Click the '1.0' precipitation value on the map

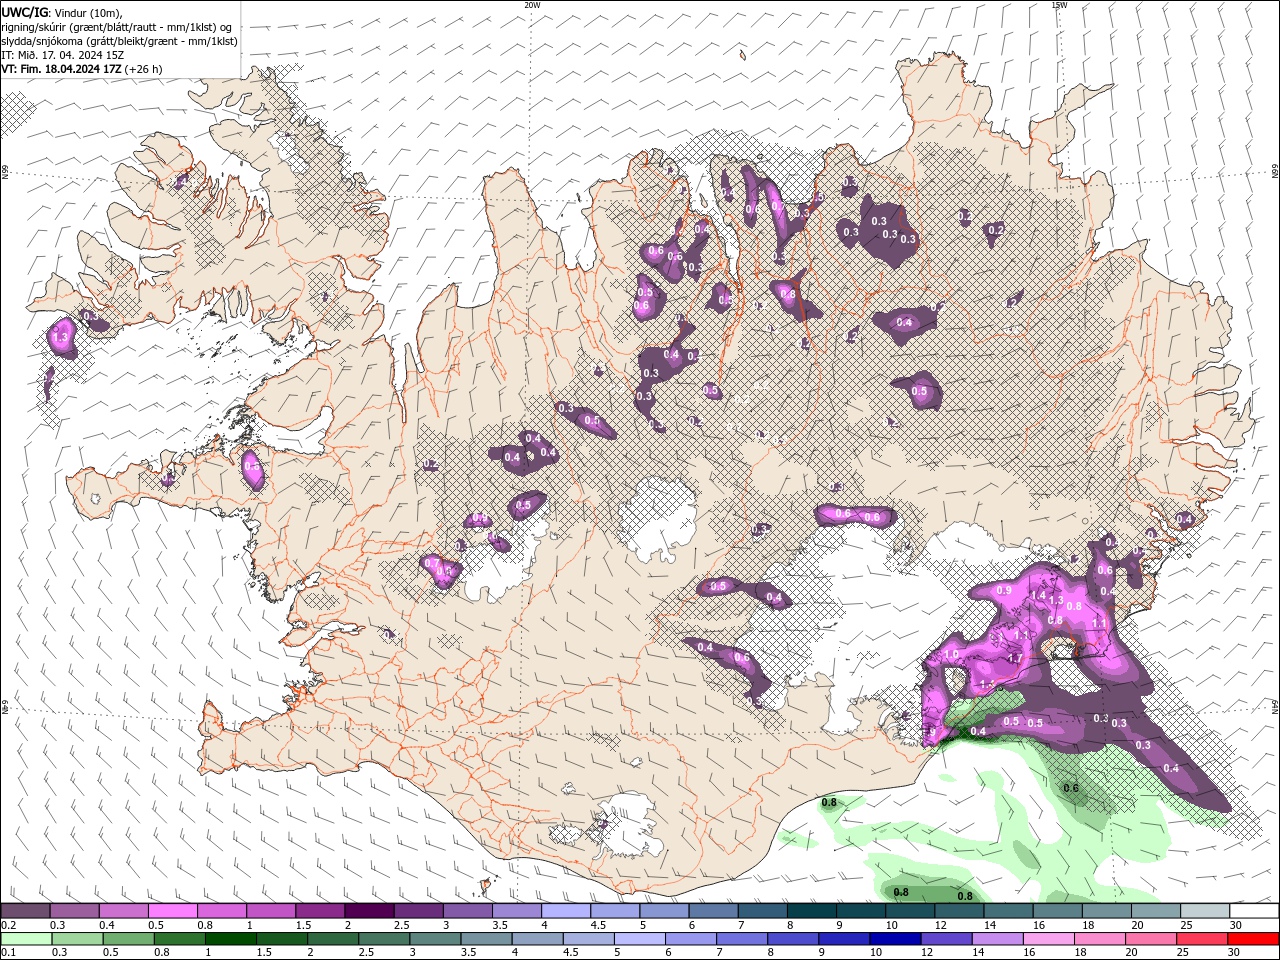coord(951,654)
